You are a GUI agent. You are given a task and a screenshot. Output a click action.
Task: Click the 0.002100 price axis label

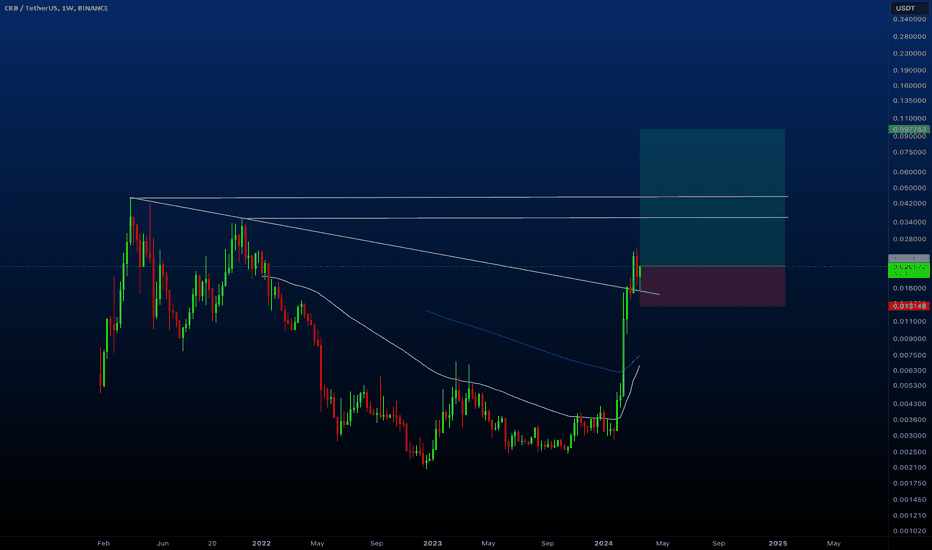[909, 467]
